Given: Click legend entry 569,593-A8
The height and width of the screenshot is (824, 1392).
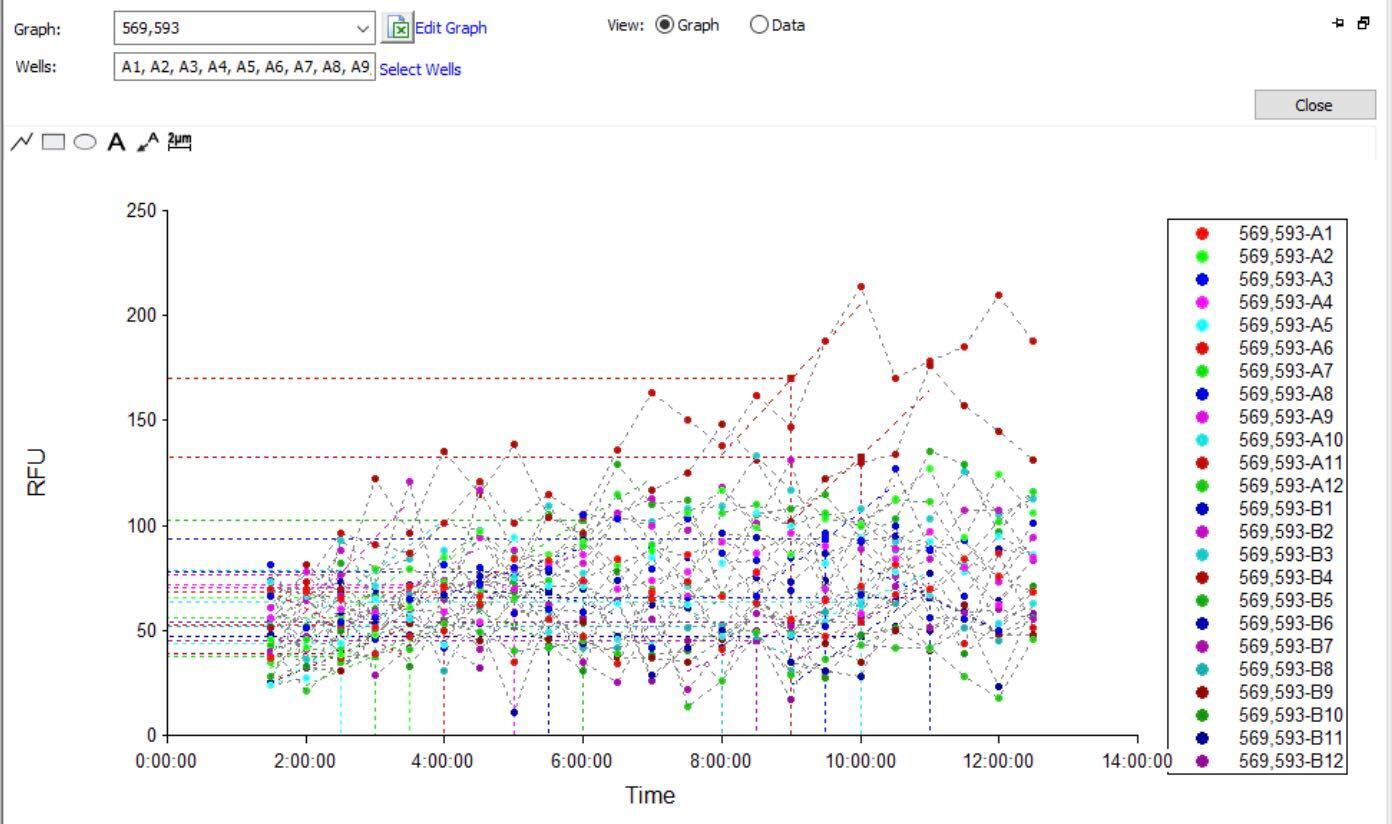Looking at the screenshot, I should pos(1286,394).
